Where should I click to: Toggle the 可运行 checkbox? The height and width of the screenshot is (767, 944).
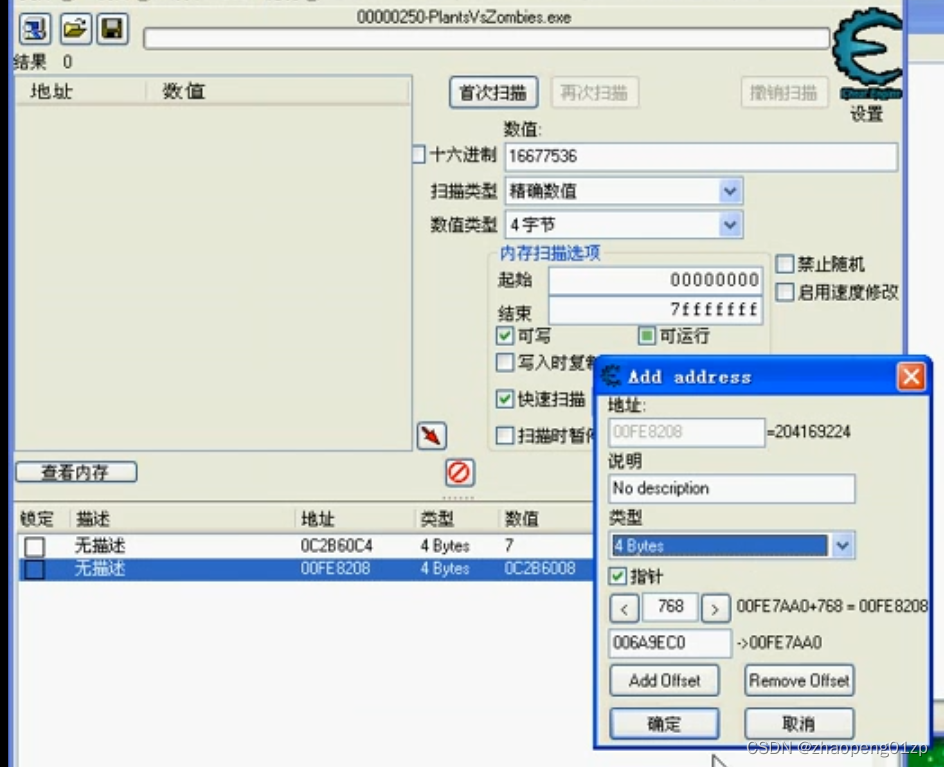[x=647, y=335]
